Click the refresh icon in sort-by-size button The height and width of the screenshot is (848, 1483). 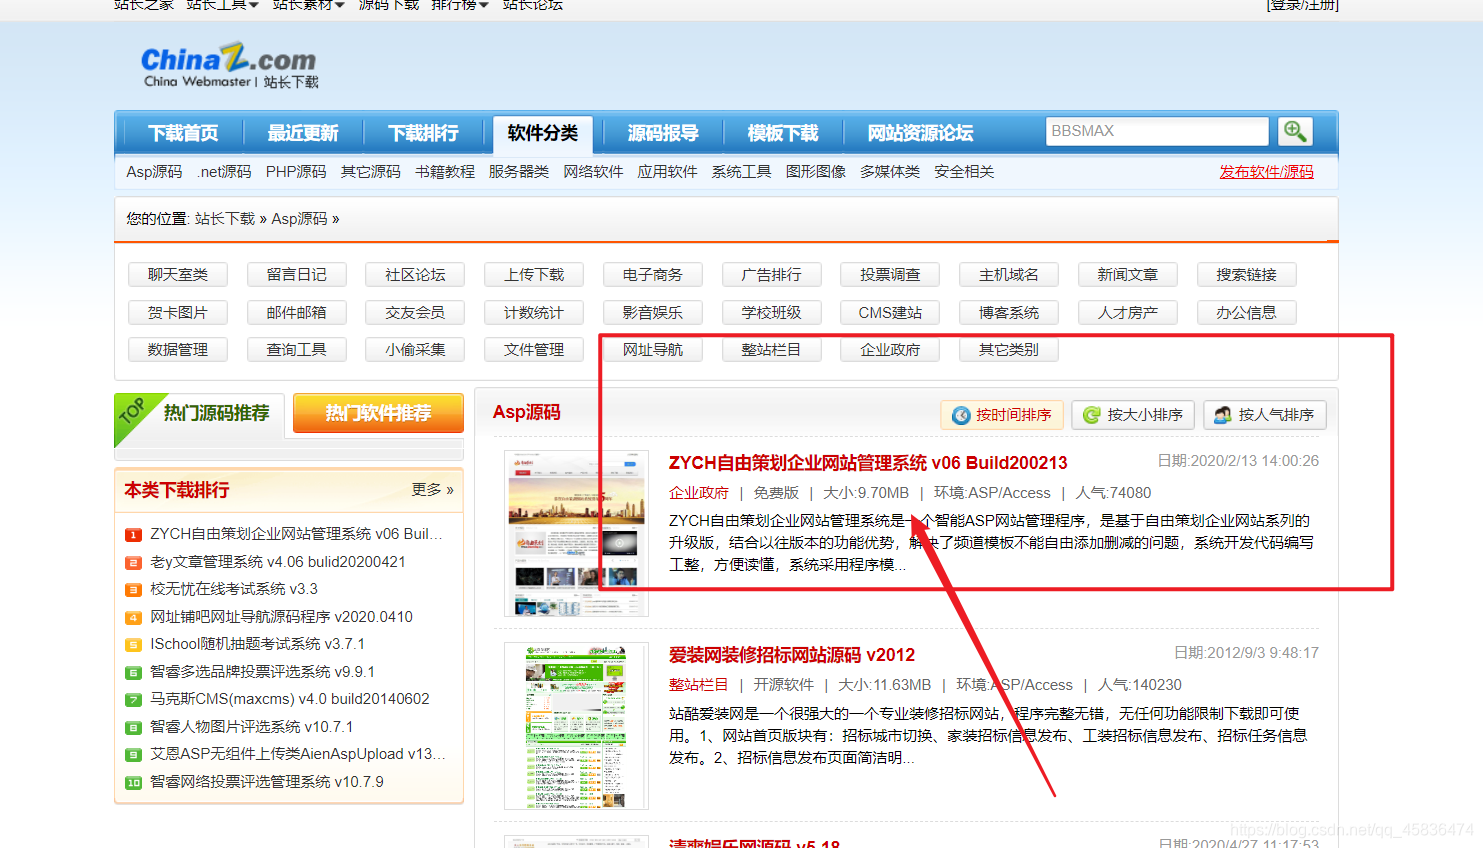pyautogui.click(x=1092, y=415)
